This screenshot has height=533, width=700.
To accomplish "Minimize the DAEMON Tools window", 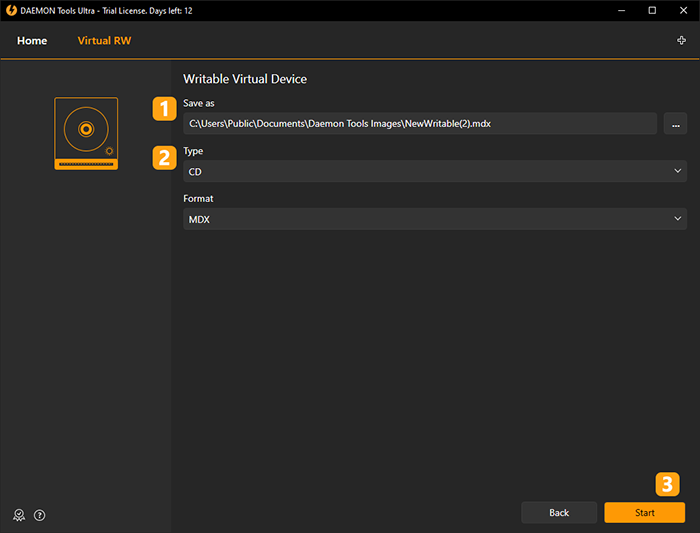I will click(x=621, y=10).
